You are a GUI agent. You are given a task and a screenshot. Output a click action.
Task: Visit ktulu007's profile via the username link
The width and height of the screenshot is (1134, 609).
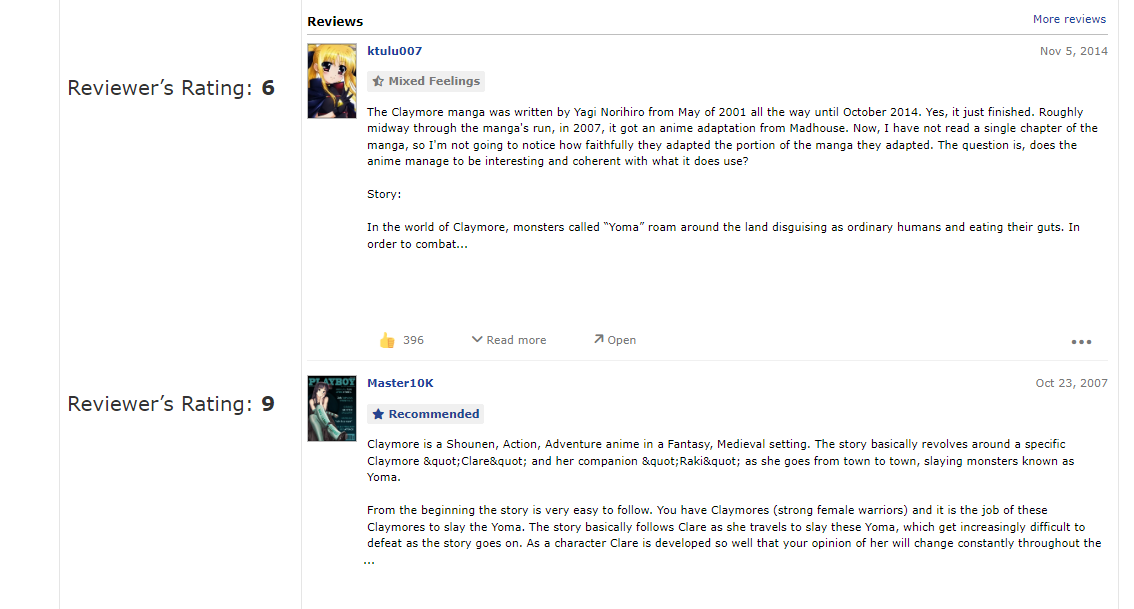394,51
